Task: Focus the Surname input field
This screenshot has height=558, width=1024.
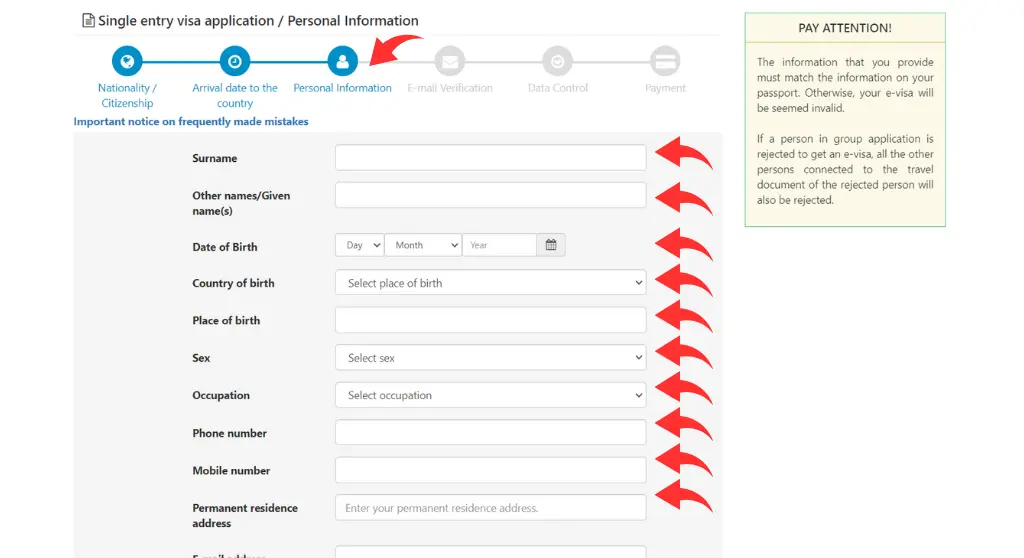Action: [x=490, y=157]
